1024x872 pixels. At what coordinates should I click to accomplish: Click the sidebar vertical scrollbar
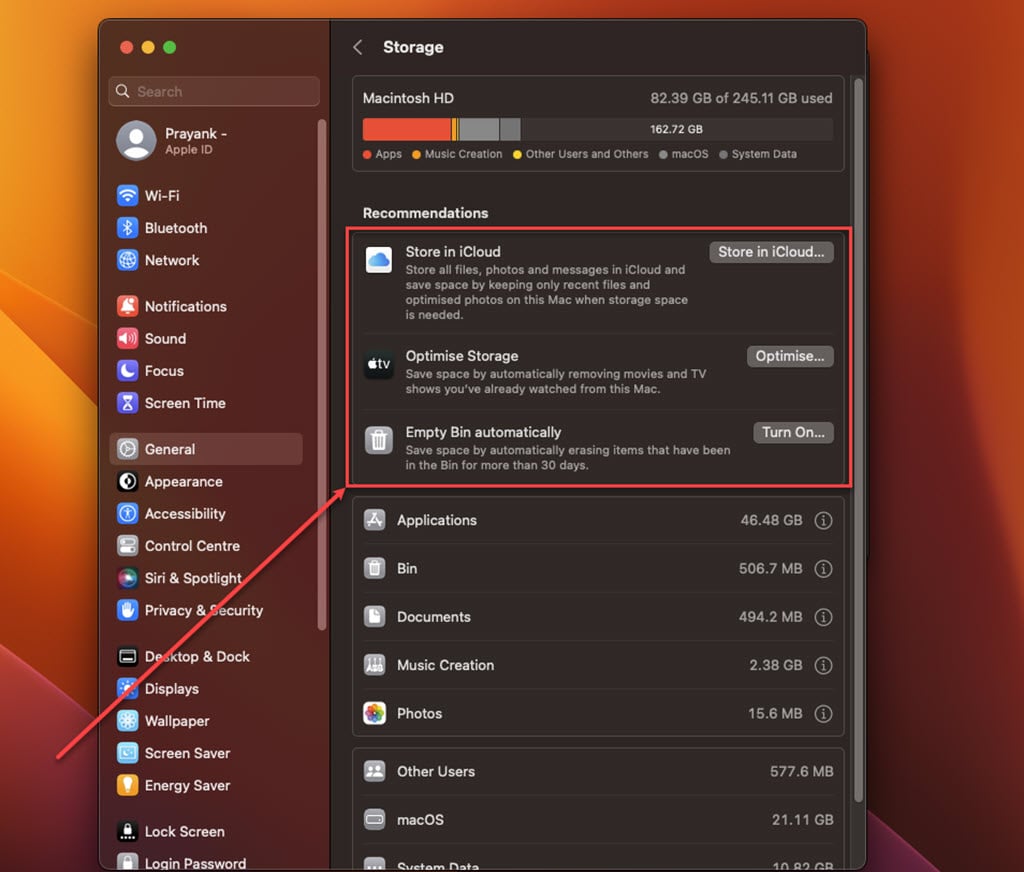tap(322, 374)
